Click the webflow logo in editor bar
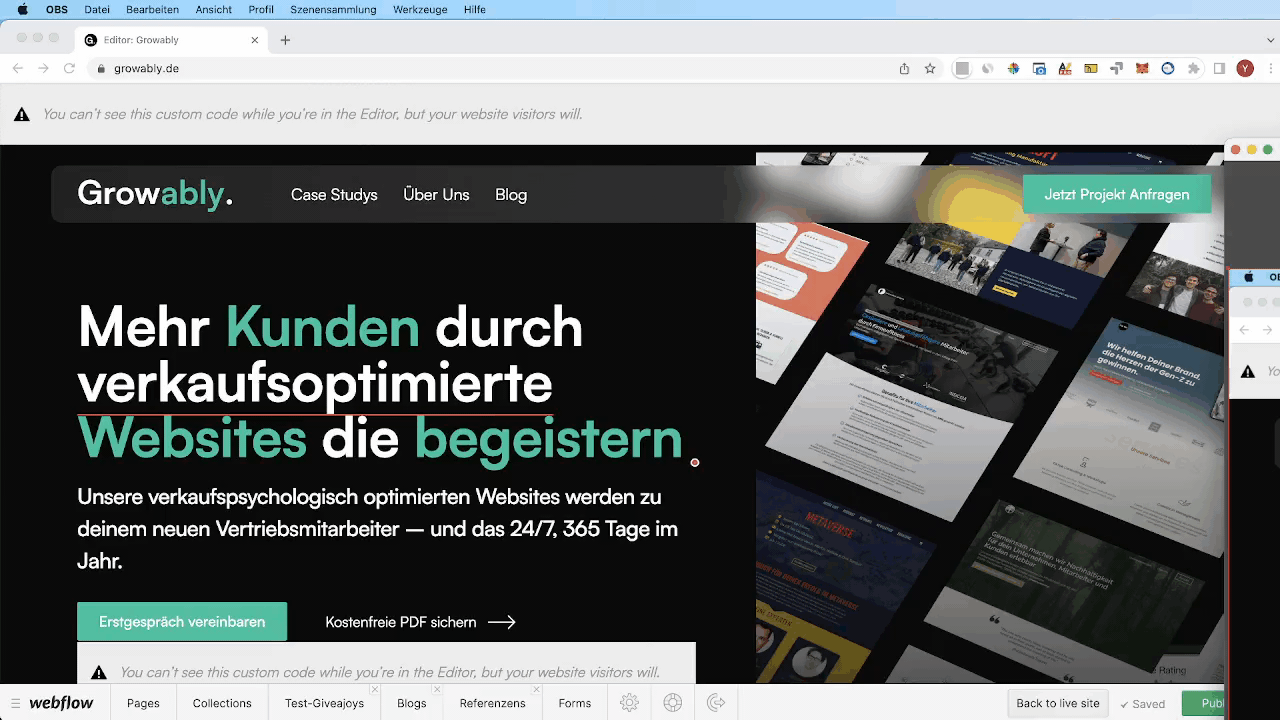 61,703
